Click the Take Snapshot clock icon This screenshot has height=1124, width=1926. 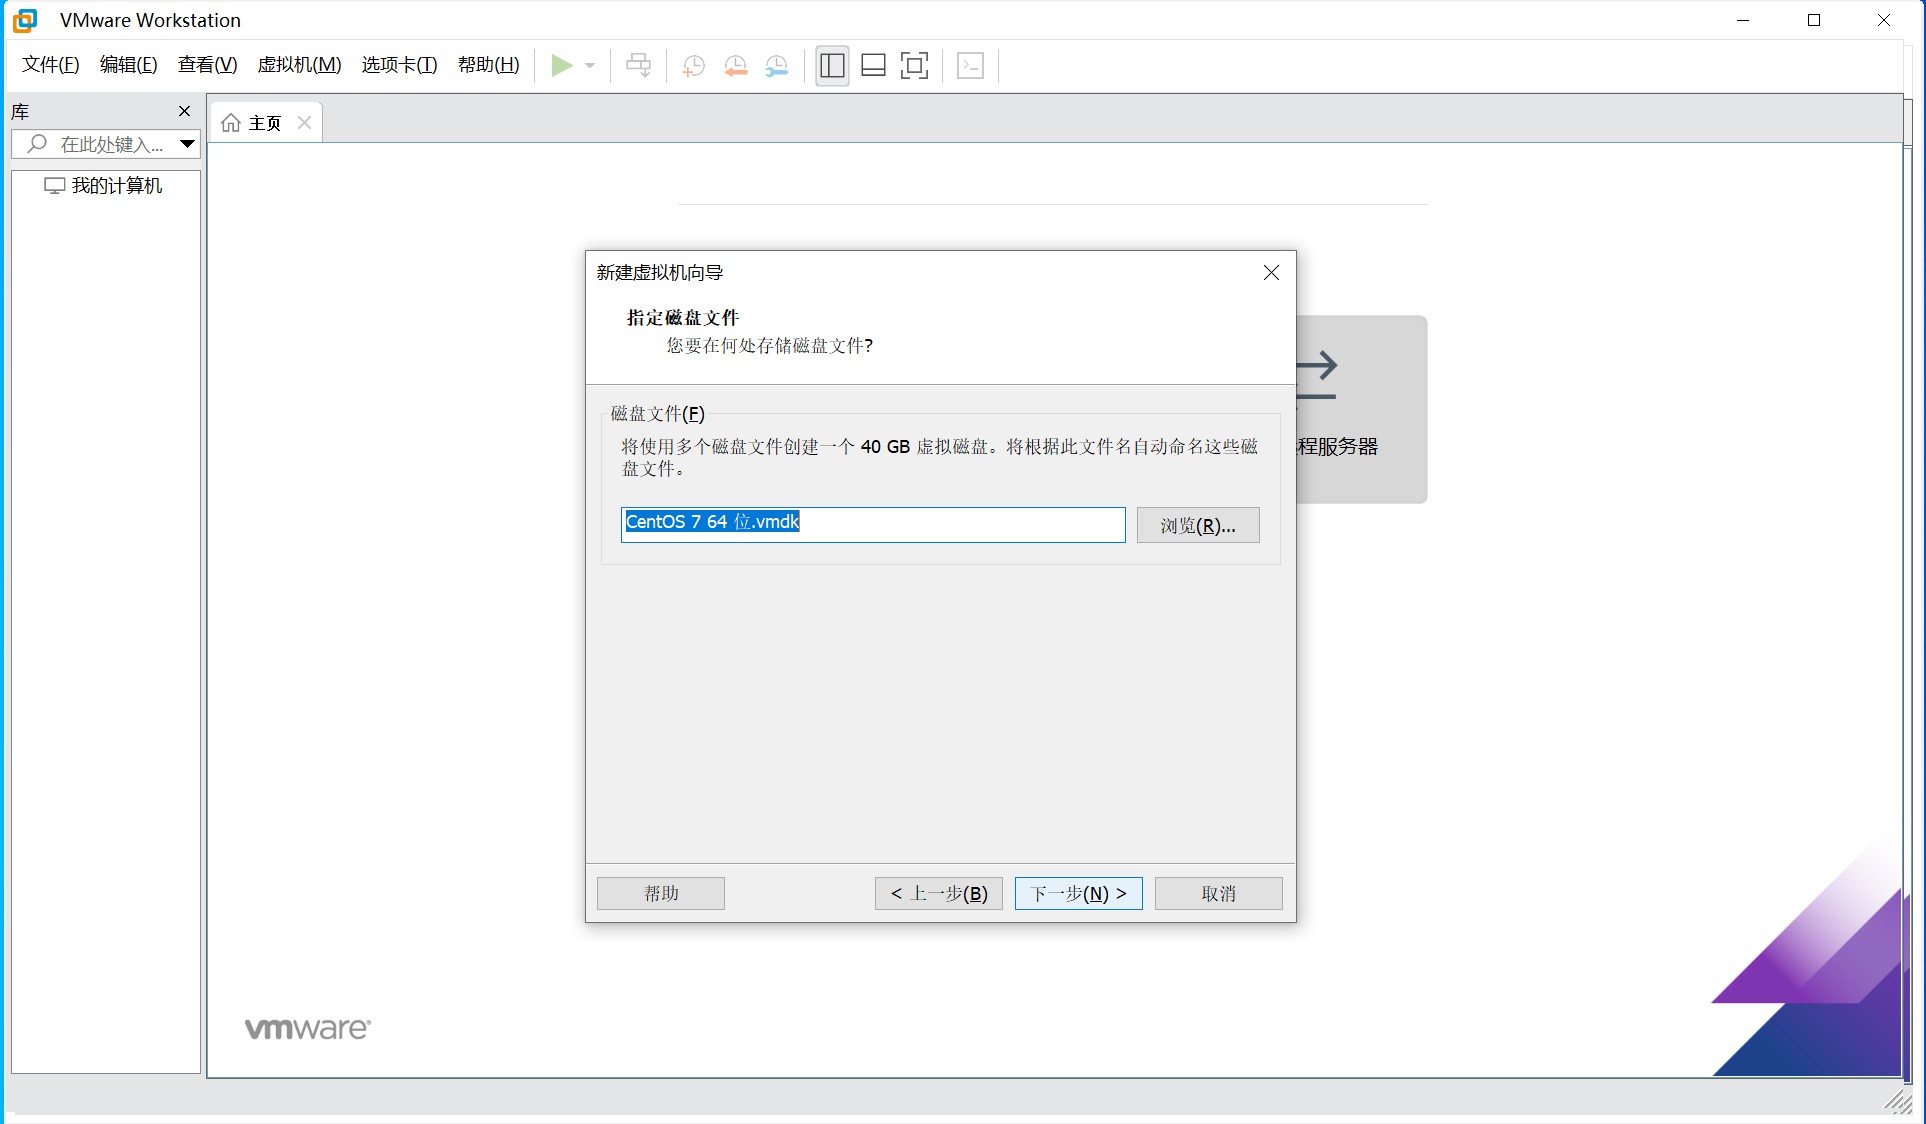click(693, 66)
